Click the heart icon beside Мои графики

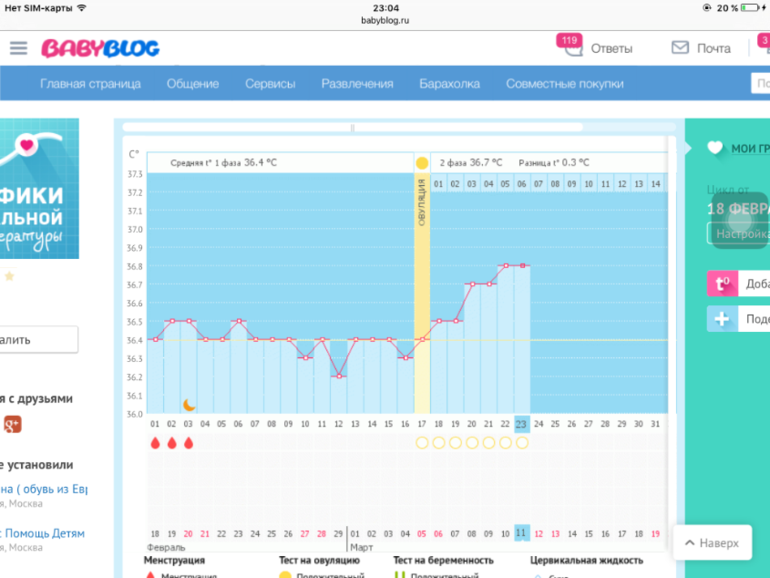tap(714, 148)
